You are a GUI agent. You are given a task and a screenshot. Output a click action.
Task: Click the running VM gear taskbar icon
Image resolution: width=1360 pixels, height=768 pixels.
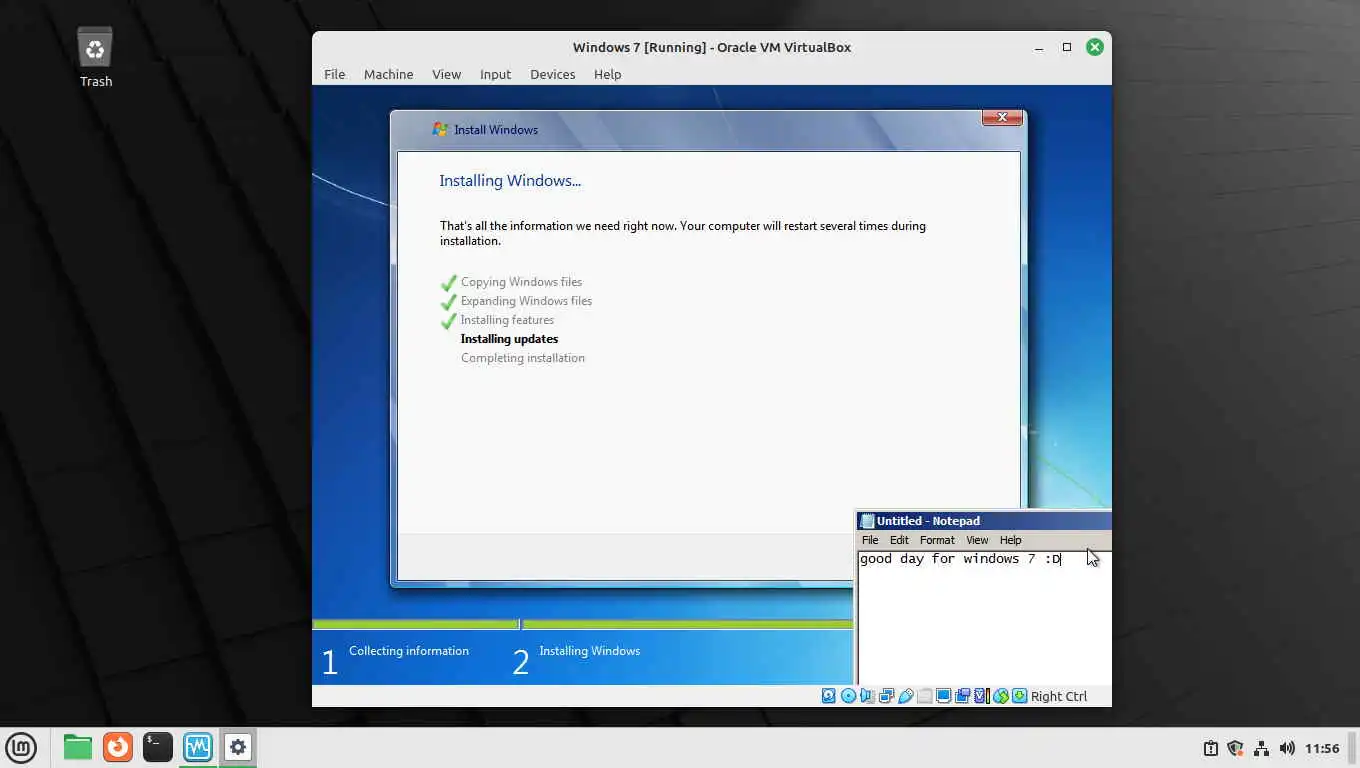tap(238, 747)
